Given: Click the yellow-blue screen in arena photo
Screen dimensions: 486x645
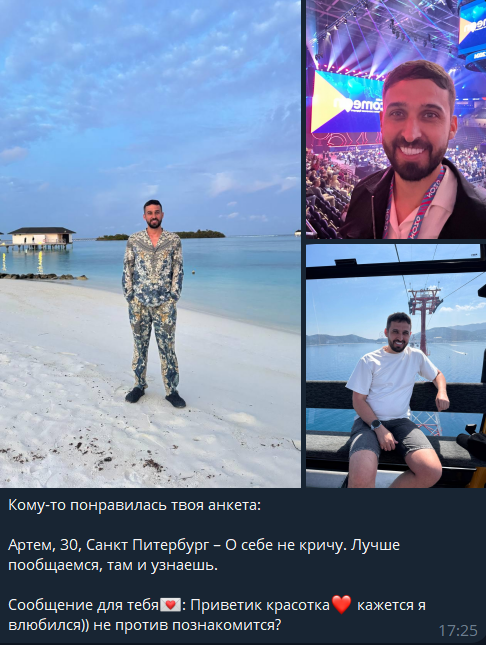Looking at the screenshot, I should [x=346, y=102].
